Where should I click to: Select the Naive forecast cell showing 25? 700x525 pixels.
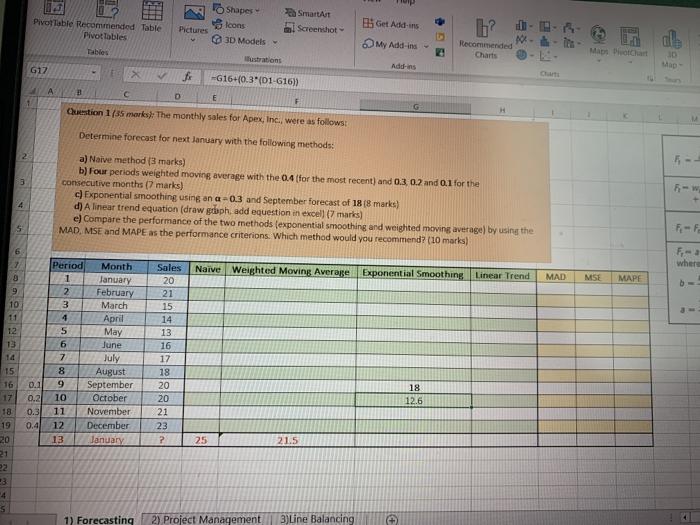(x=201, y=440)
